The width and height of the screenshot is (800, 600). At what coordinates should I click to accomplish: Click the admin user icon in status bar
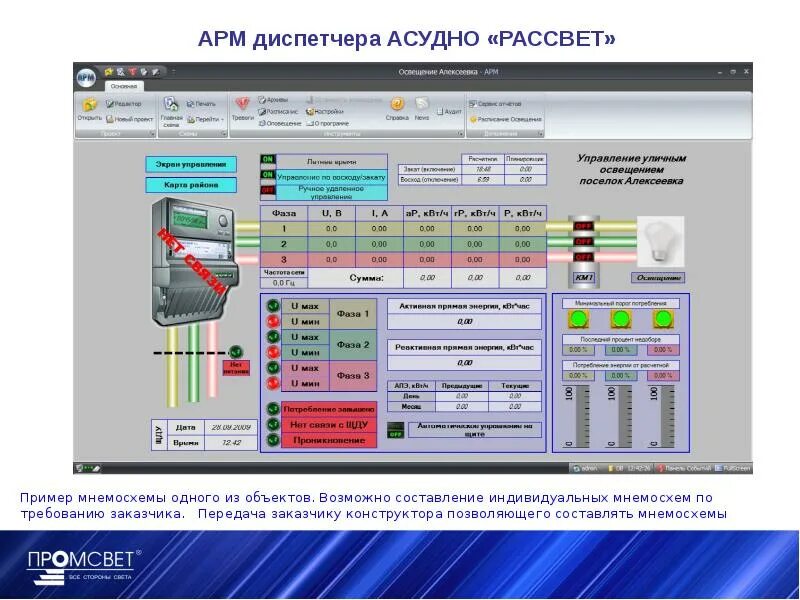(585, 468)
